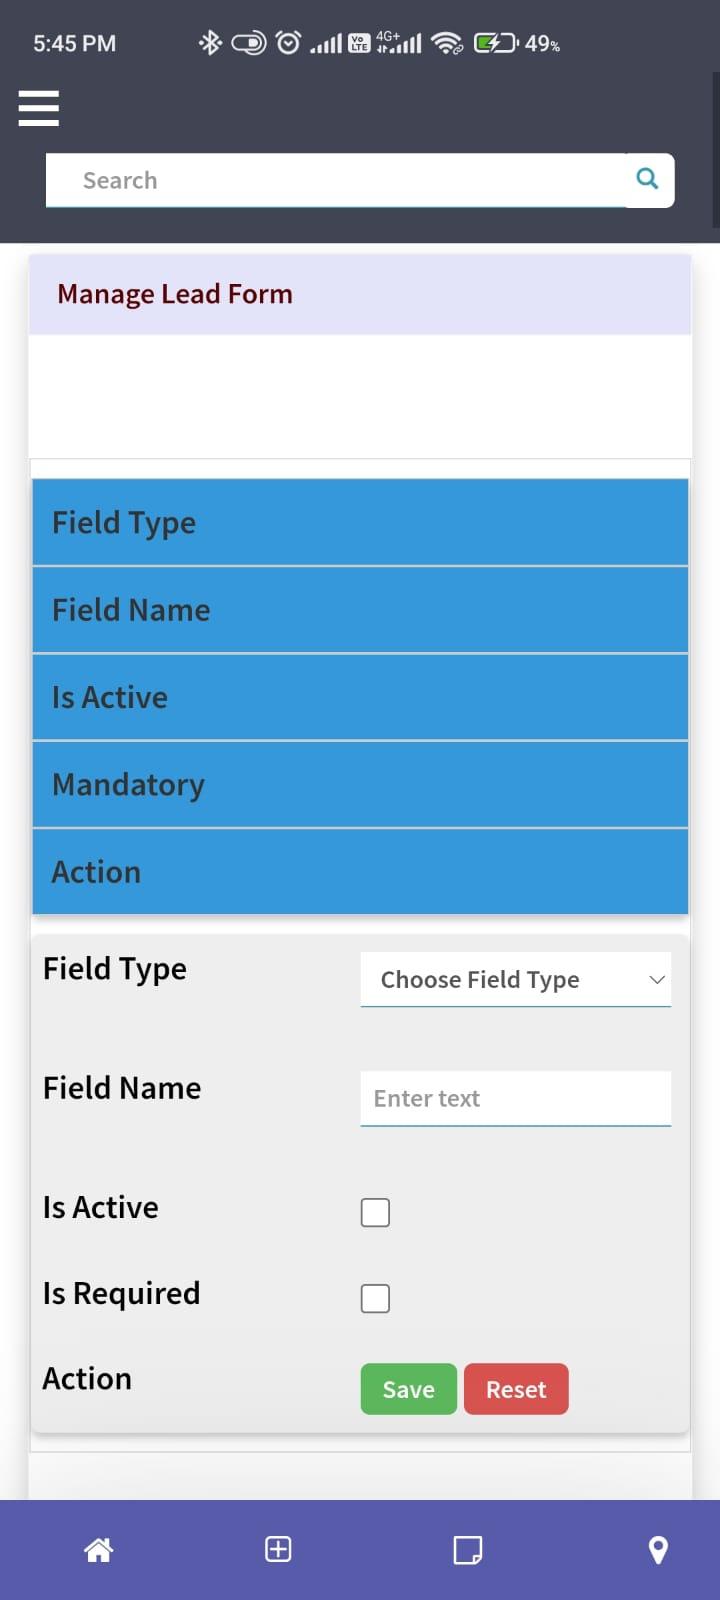Select the Mandatory column header

point(360,785)
